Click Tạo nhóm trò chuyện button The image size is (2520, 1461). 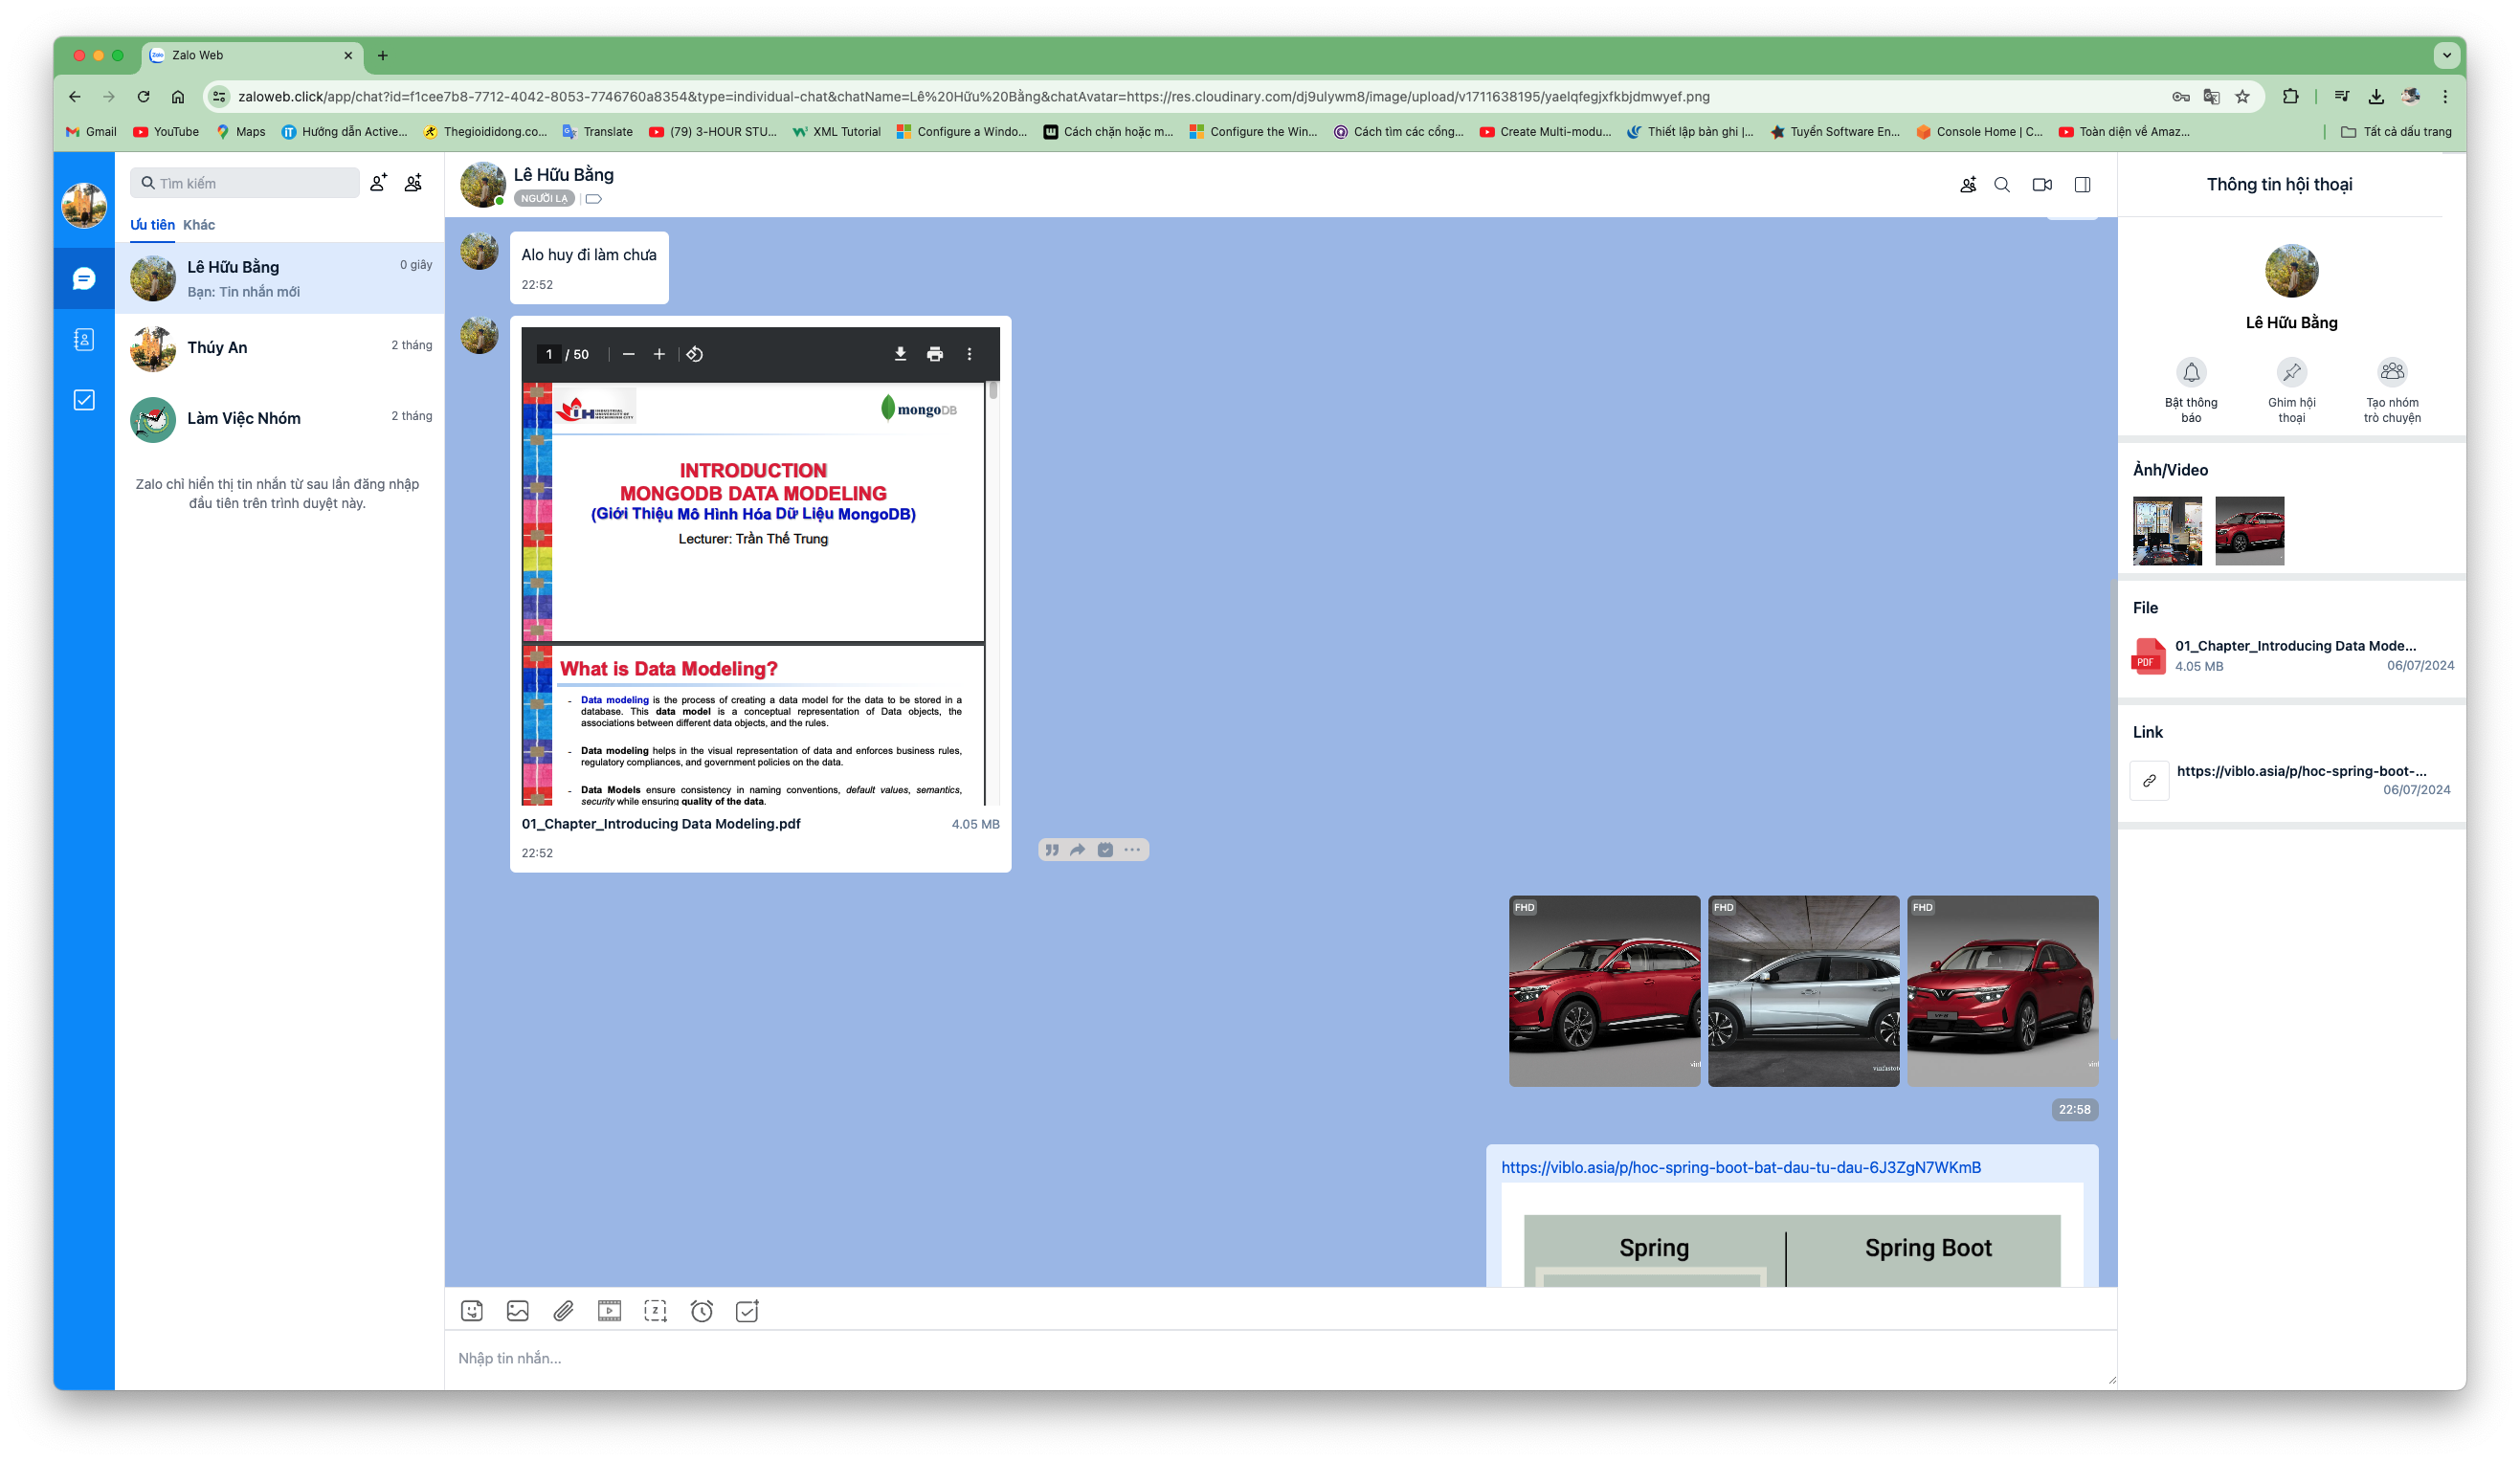click(2392, 391)
